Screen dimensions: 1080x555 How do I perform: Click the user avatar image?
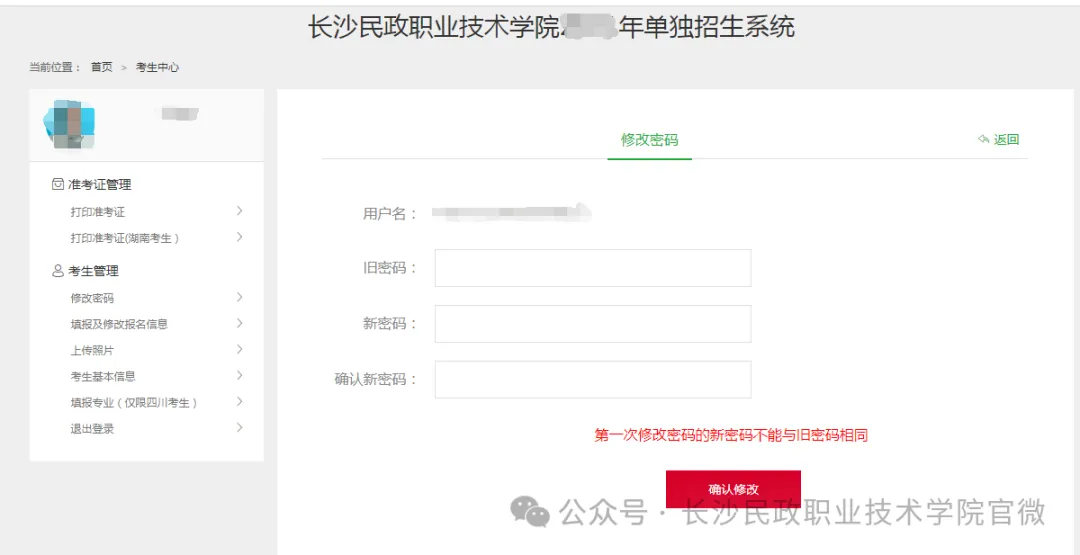(69, 124)
